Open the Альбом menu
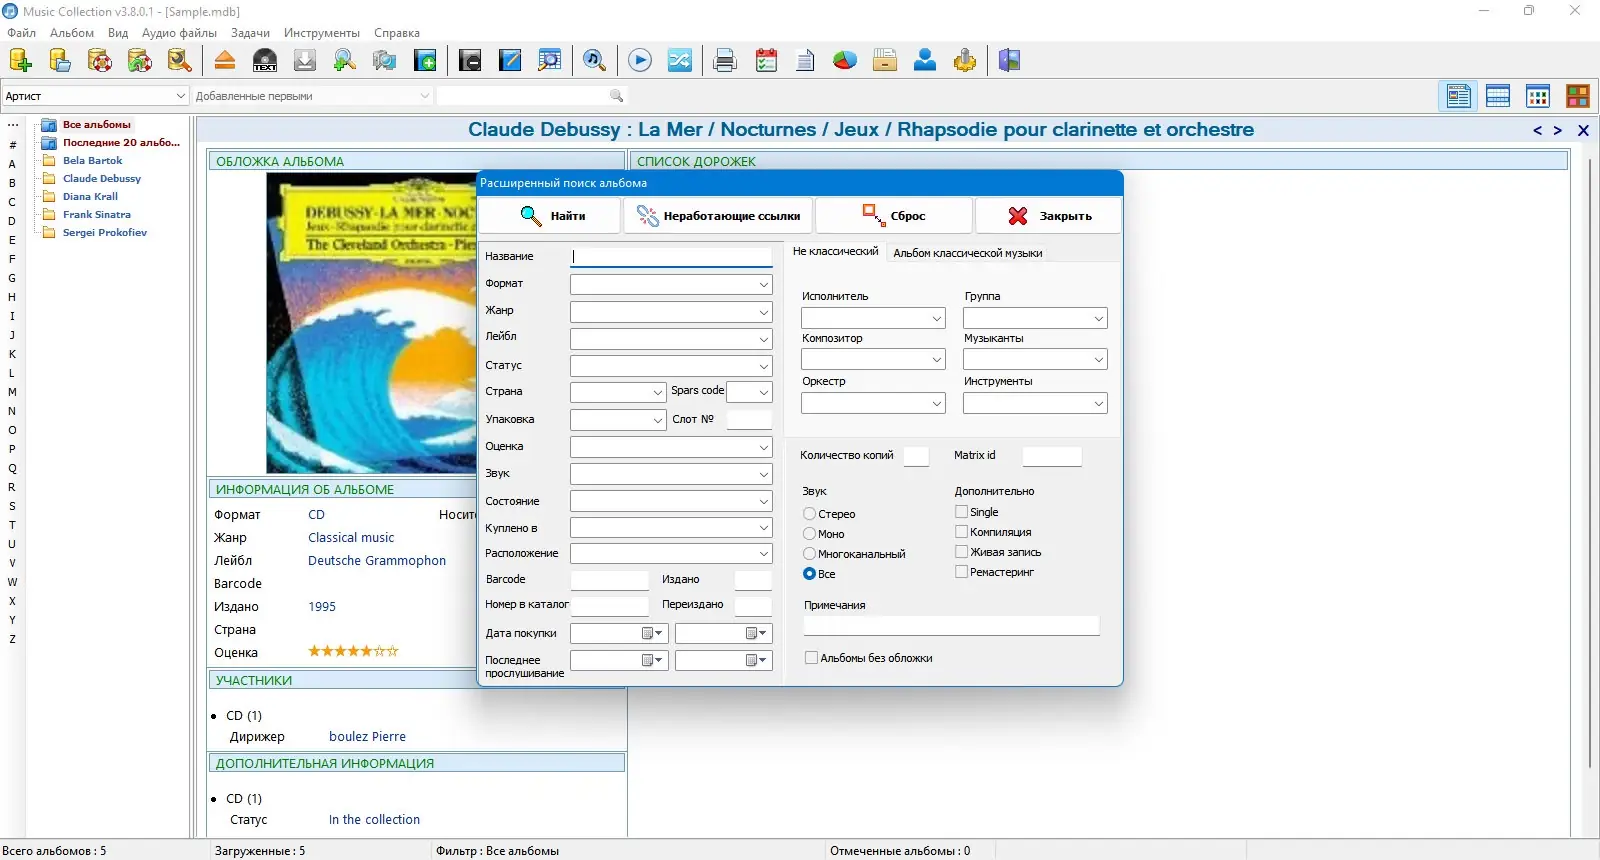Viewport: 1600px width, 860px height. (x=72, y=33)
